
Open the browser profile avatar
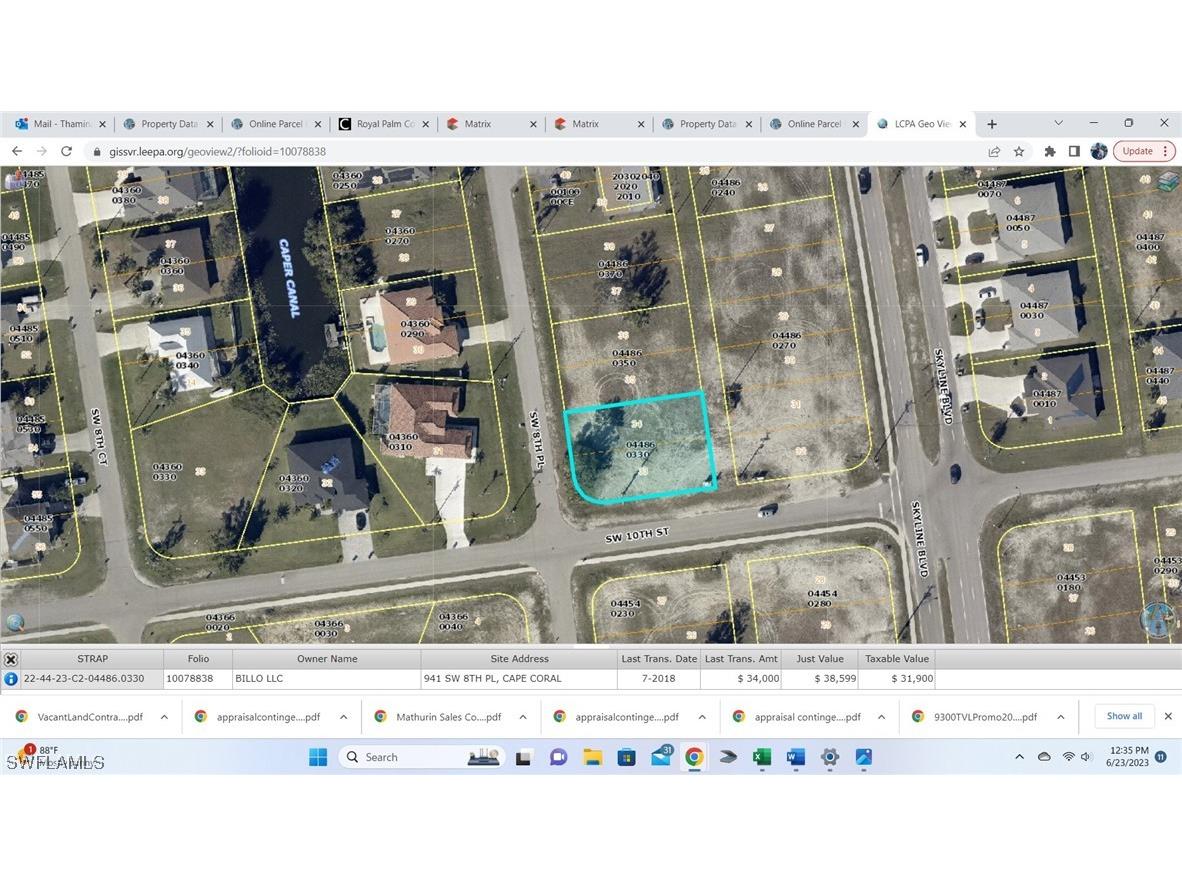pyautogui.click(x=1099, y=151)
